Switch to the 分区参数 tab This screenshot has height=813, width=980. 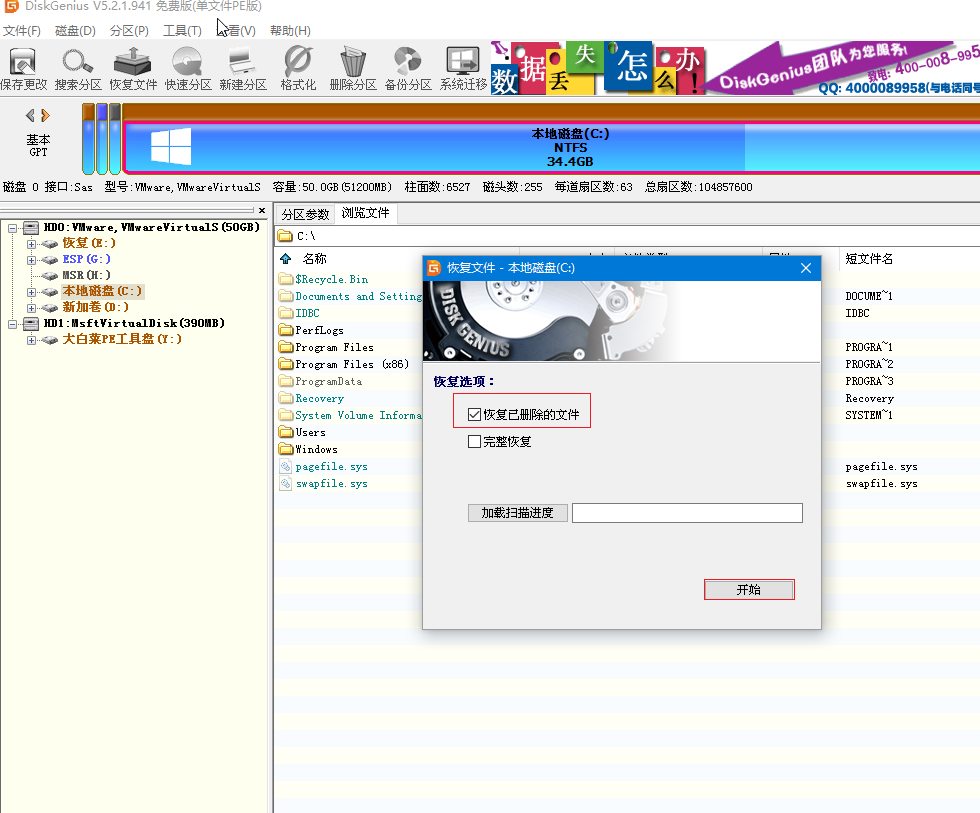(305, 214)
